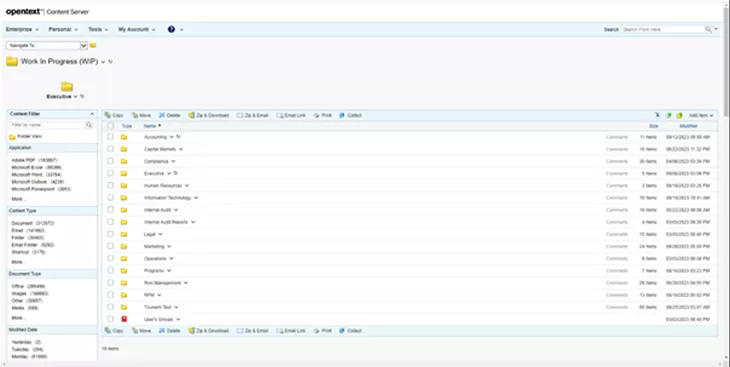Click the folder icon beside Navigate To
Viewport: 730px width, 367px height.
(x=93, y=45)
